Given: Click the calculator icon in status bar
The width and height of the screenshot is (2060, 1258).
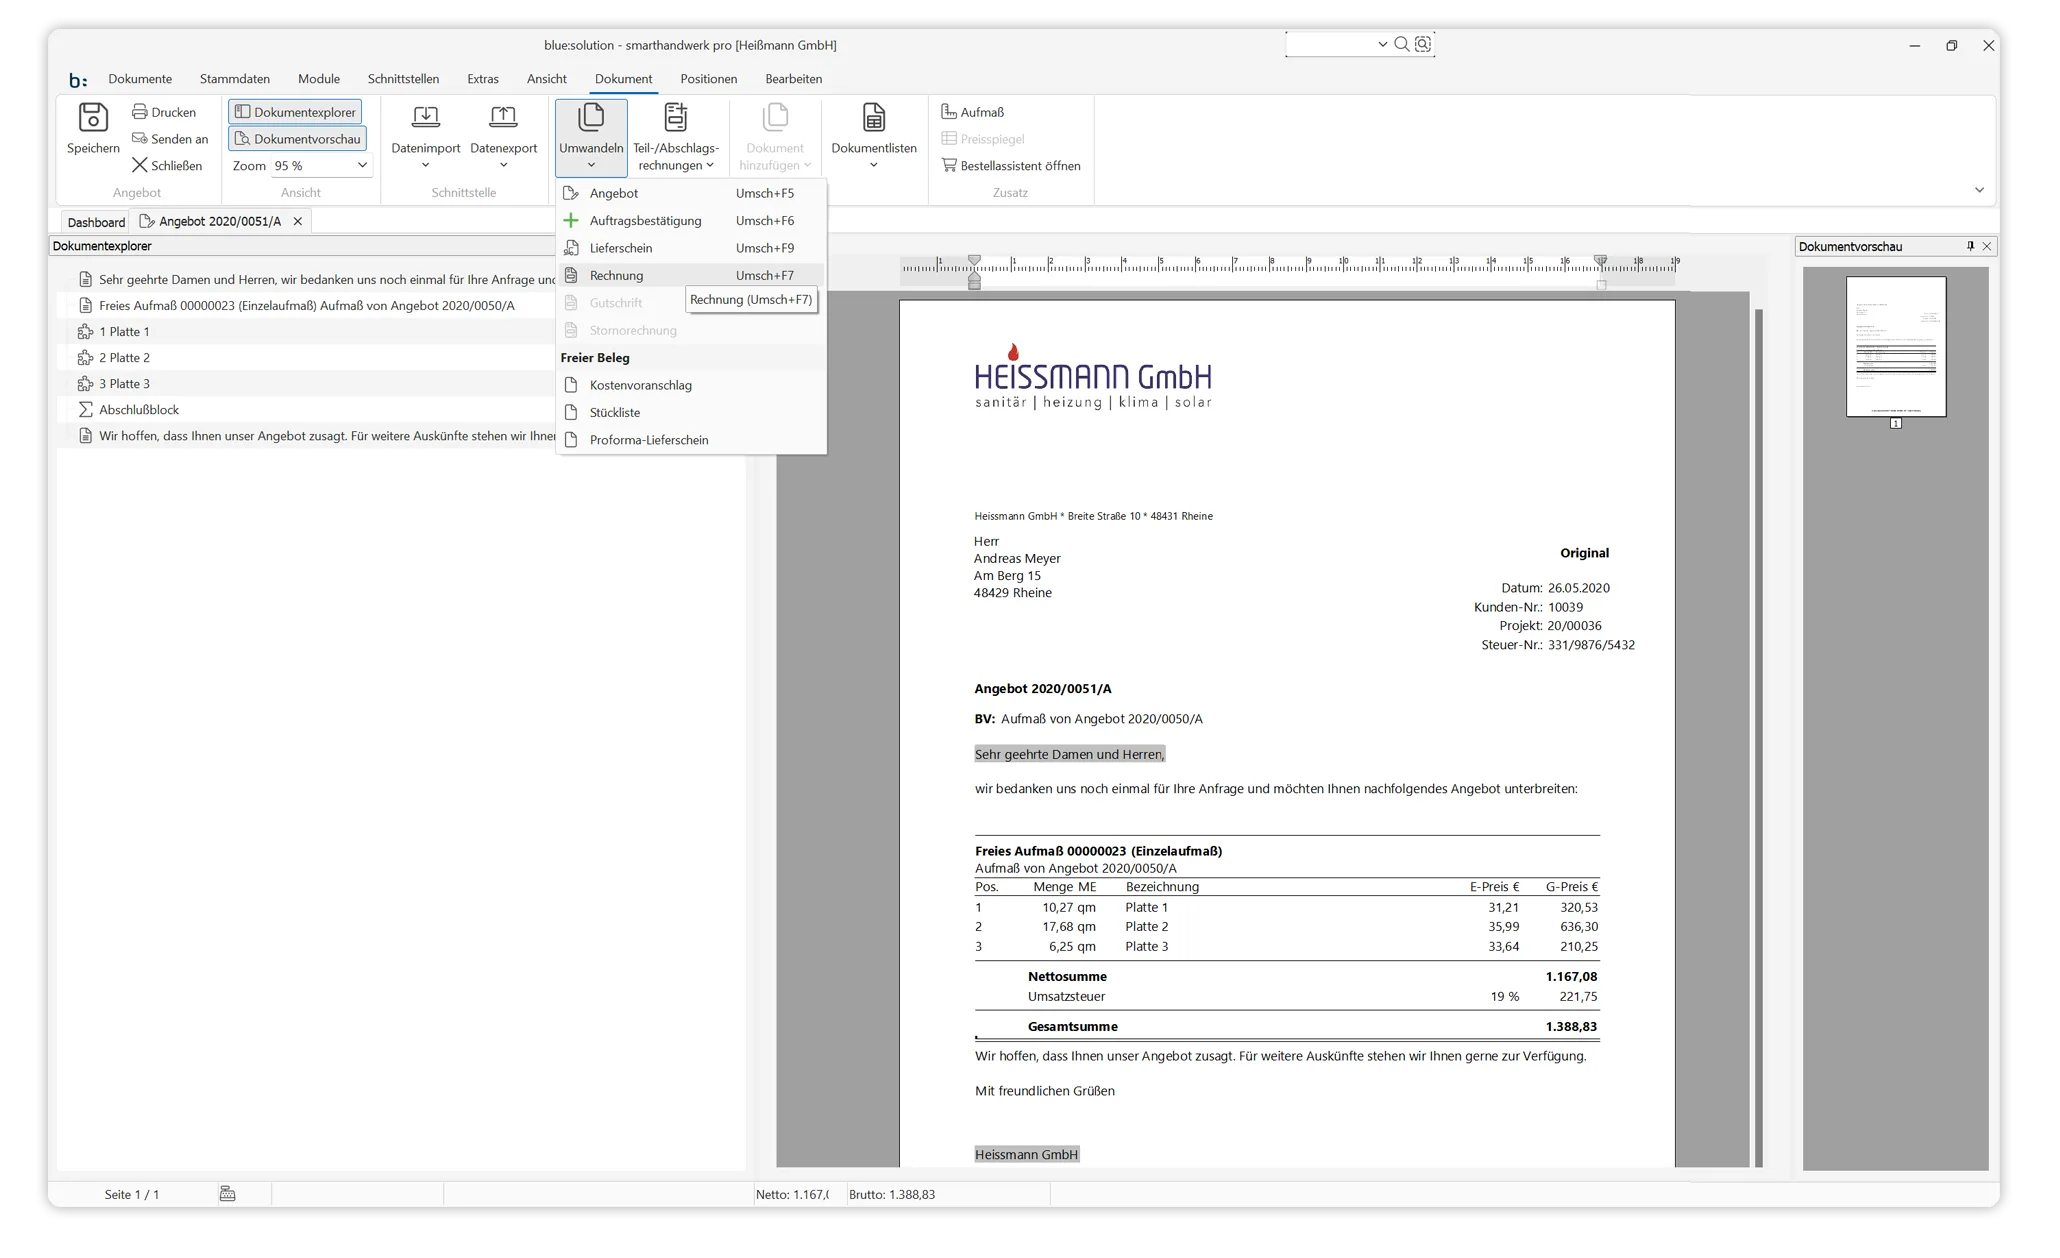Looking at the screenshot, I should coord(227,1194).
